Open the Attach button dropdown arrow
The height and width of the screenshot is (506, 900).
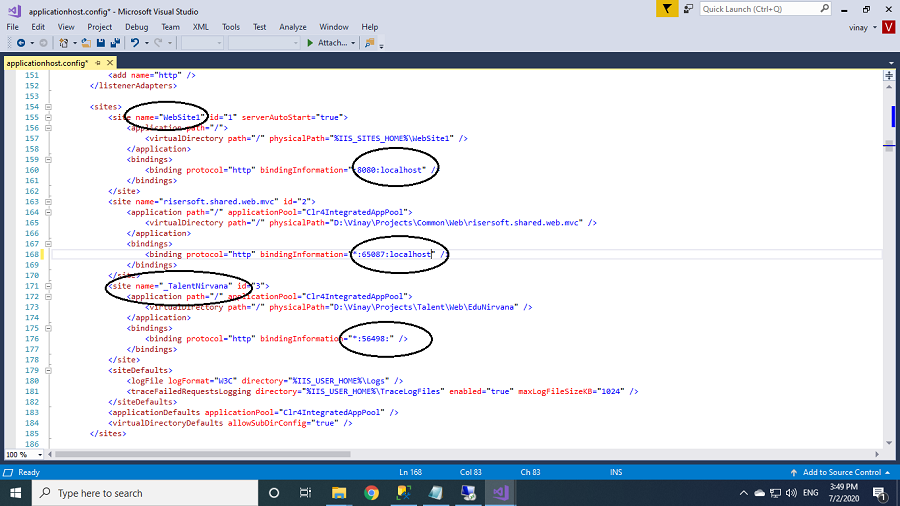coord(353,43)
